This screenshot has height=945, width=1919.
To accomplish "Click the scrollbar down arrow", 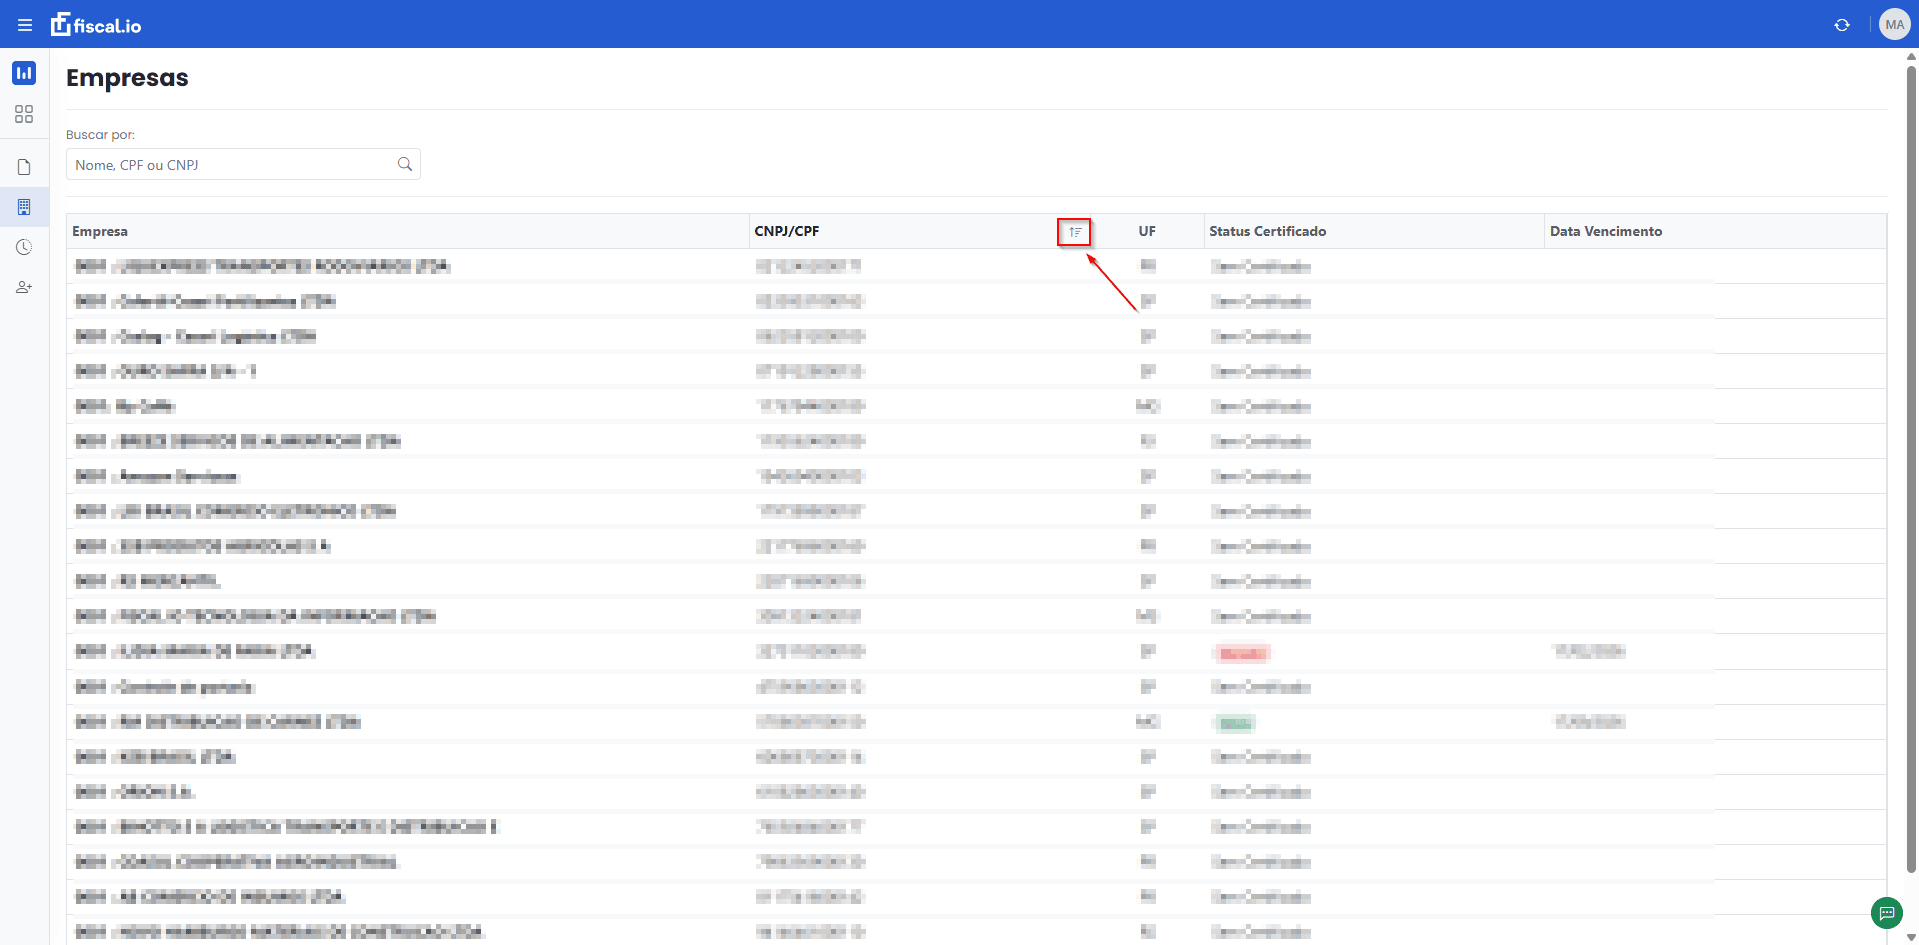I will (1911, 938).
